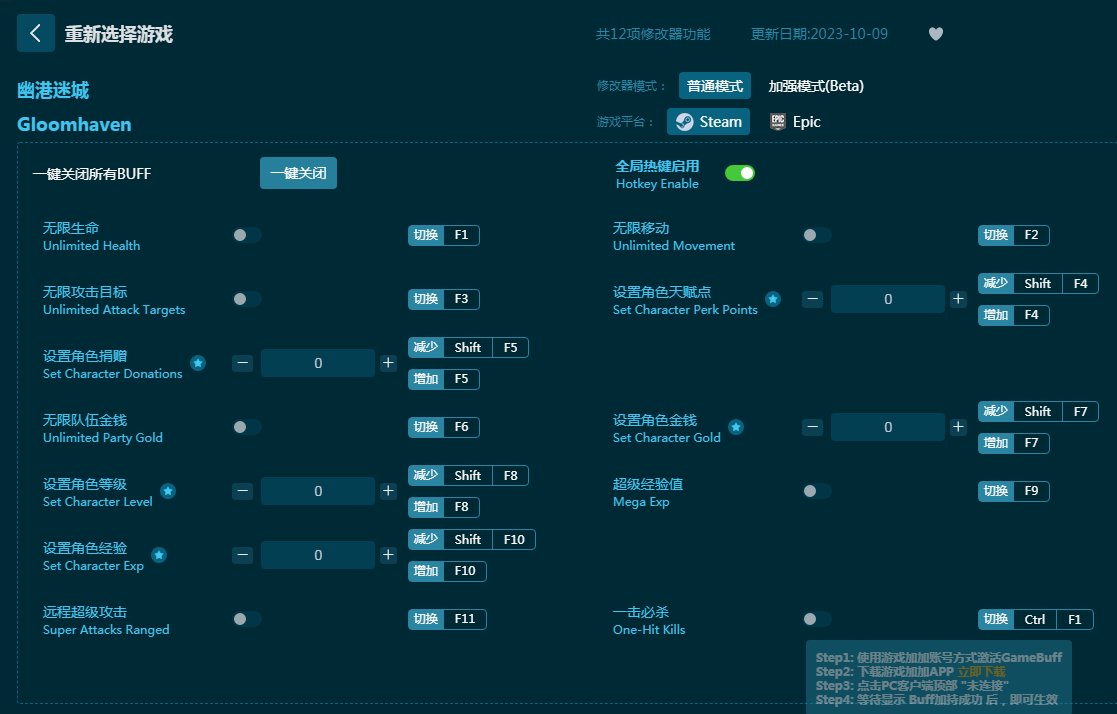Toggle Unlimited Health on
The height and width of the screenshot is (714, 1117).
[x=246, y=235]
